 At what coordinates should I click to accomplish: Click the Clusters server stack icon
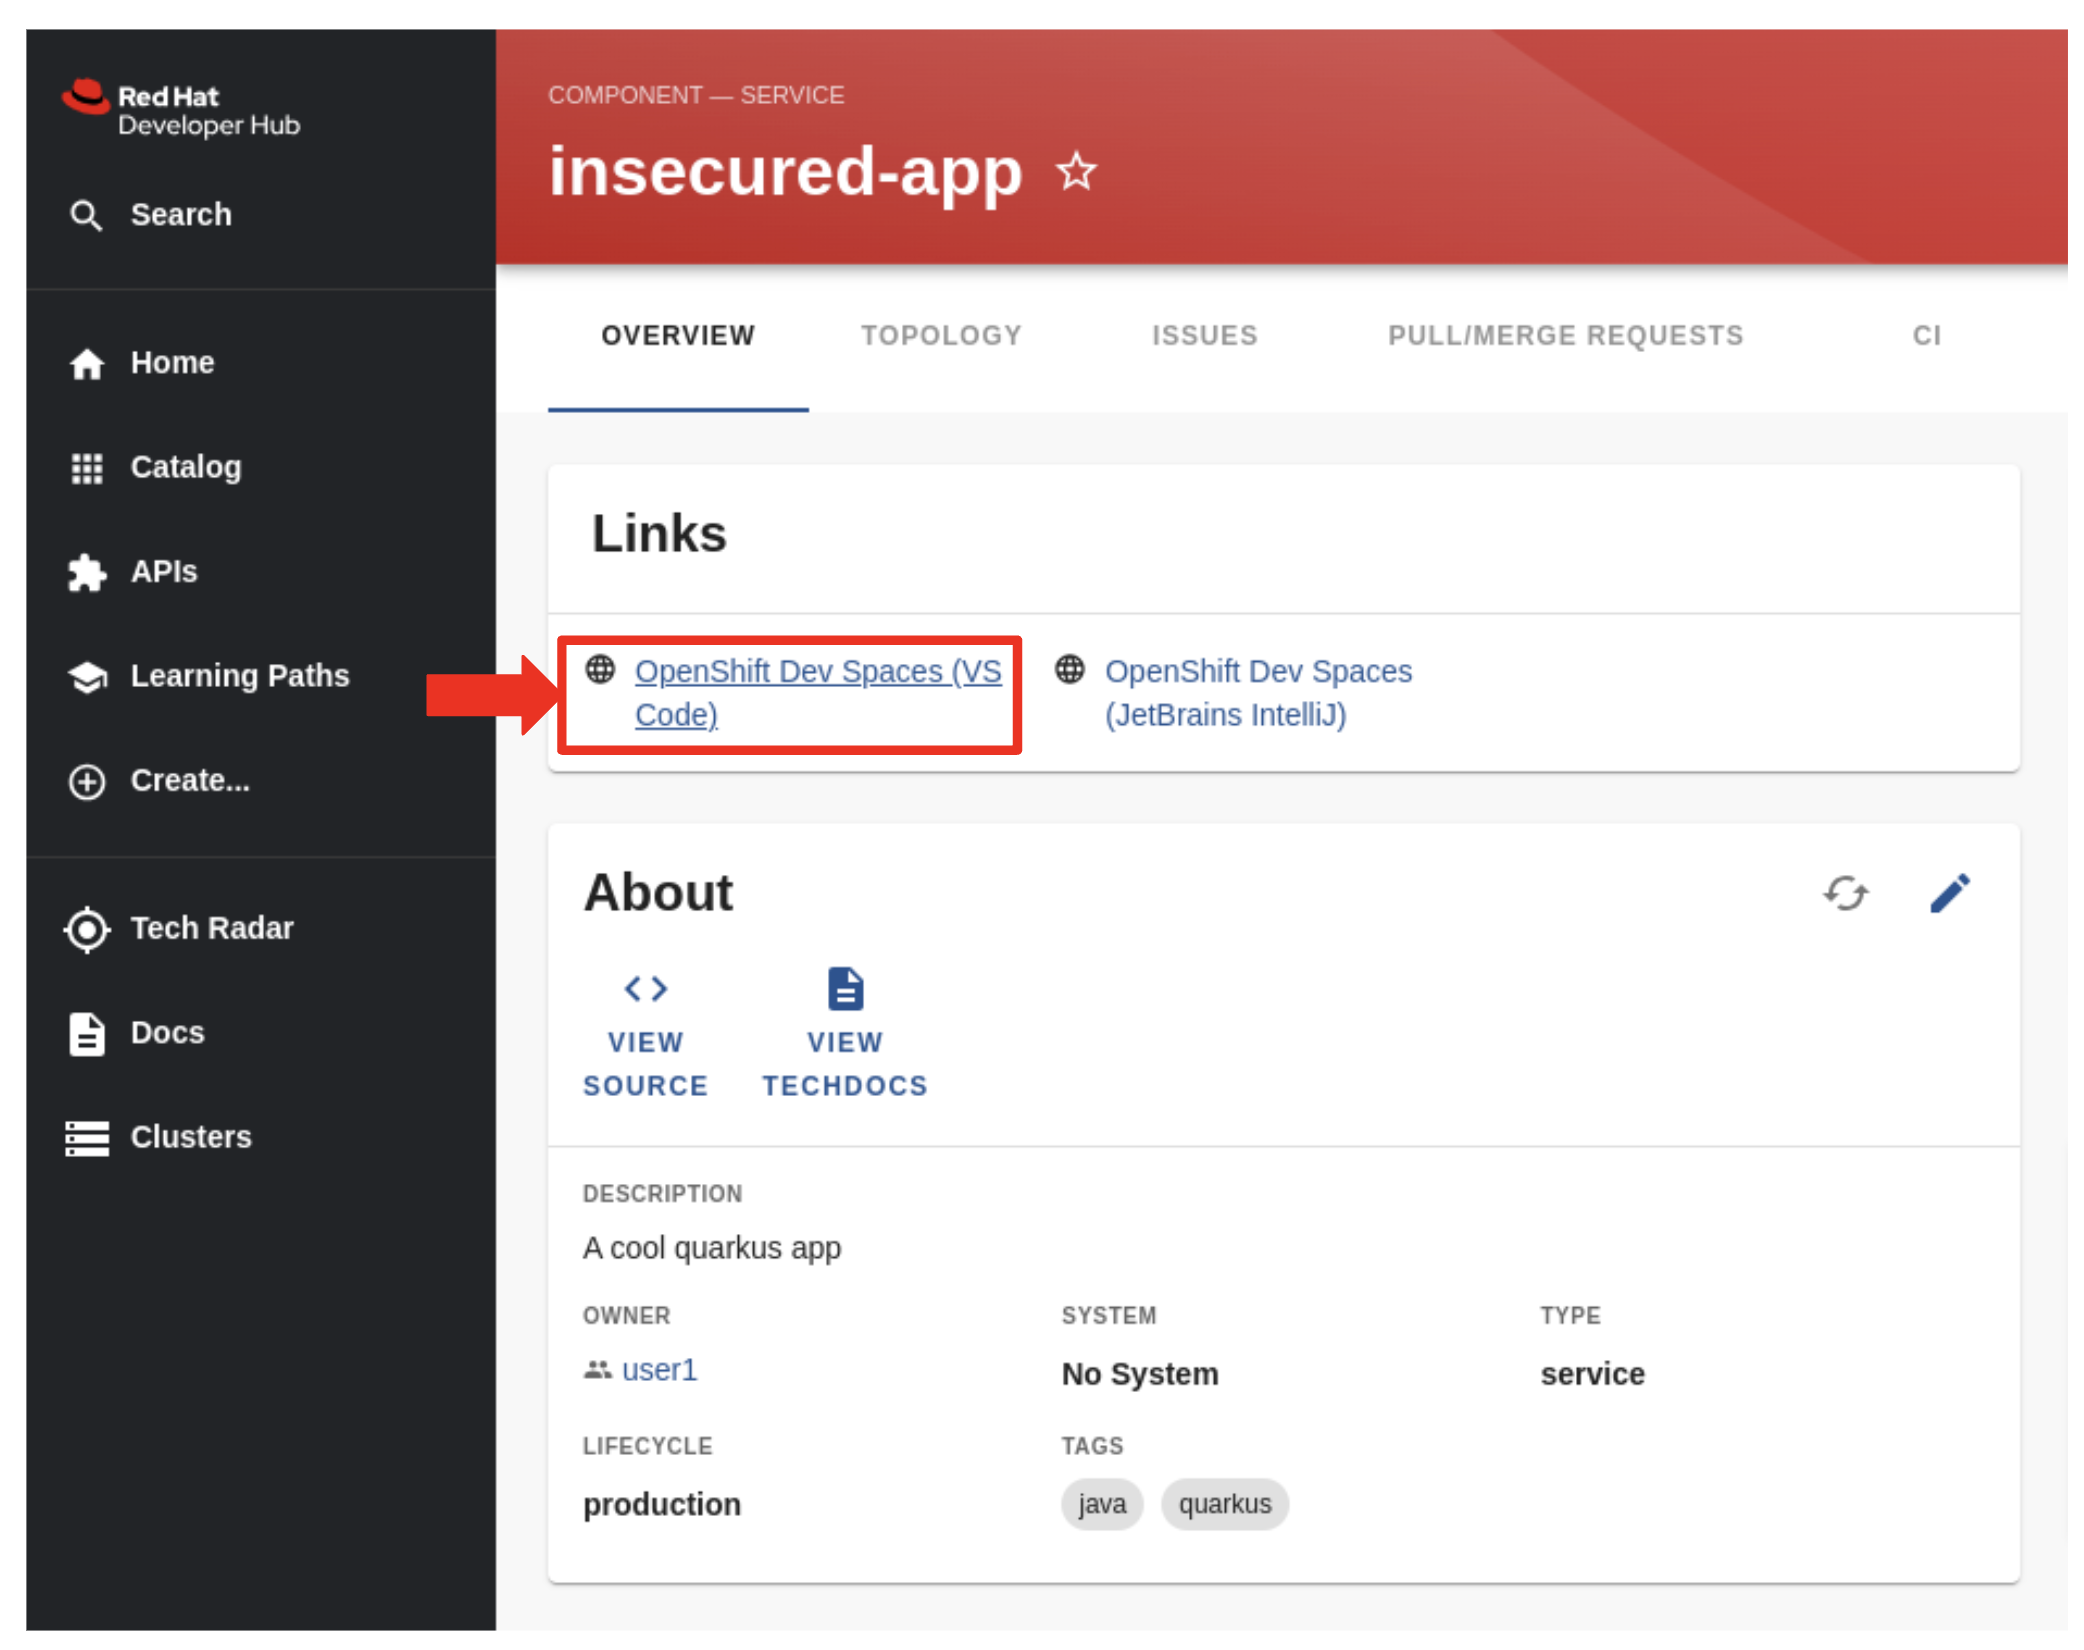pyautogui.click(x=87, y=1138)
